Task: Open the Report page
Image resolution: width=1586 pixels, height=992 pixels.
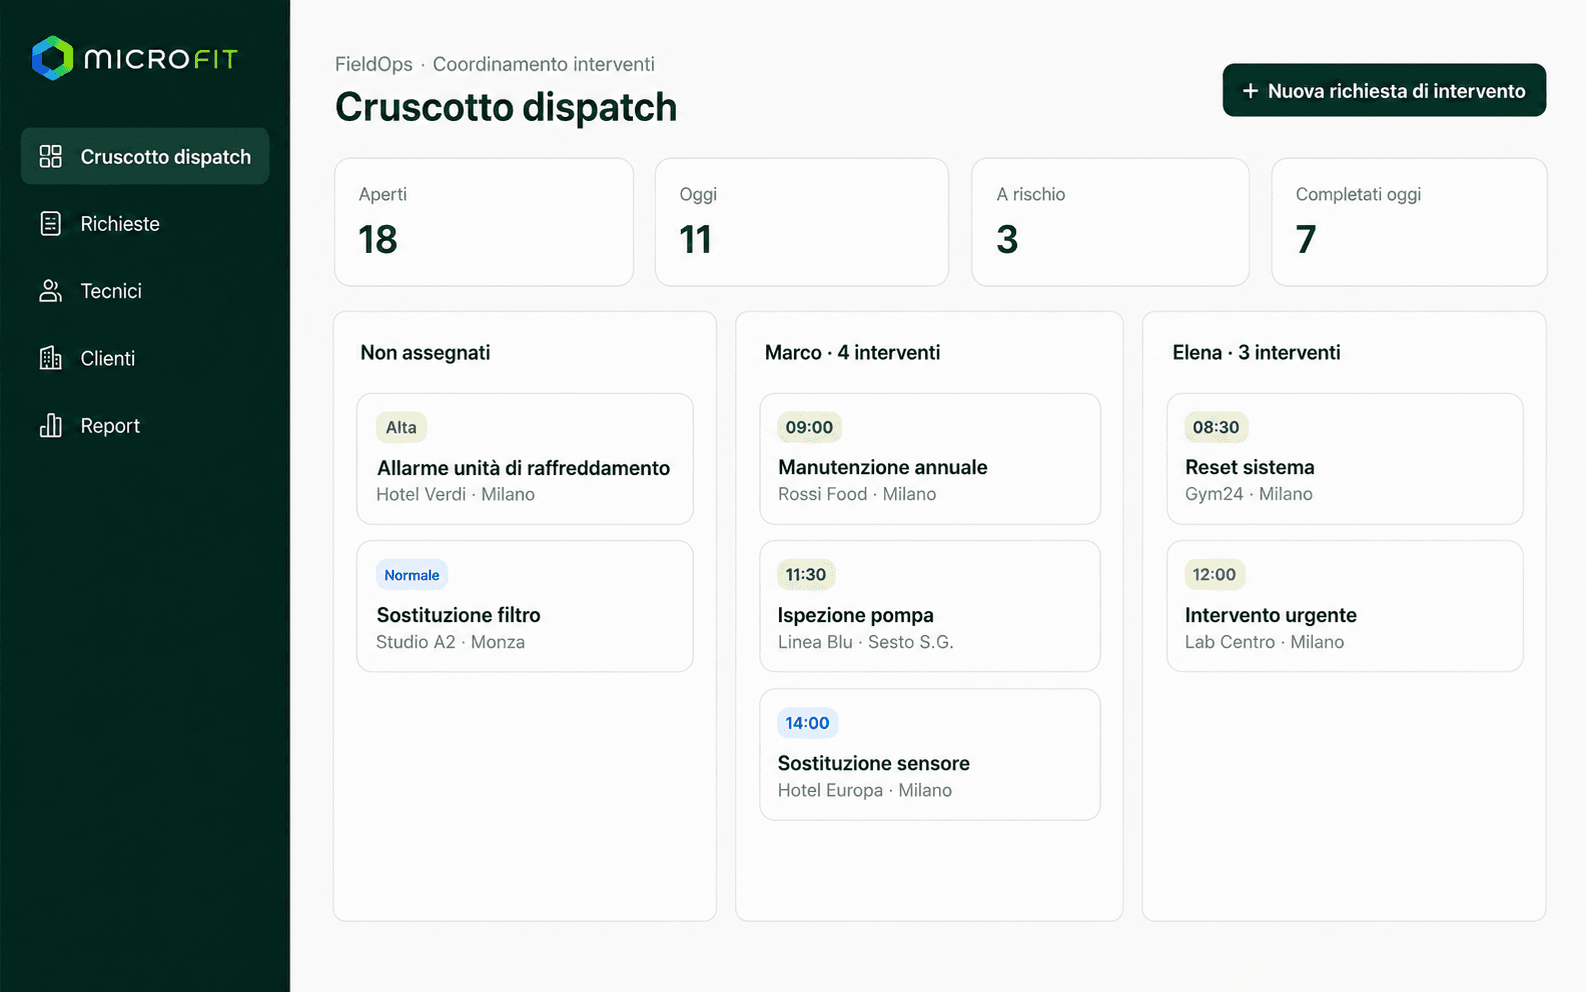Action: point(145,425)
